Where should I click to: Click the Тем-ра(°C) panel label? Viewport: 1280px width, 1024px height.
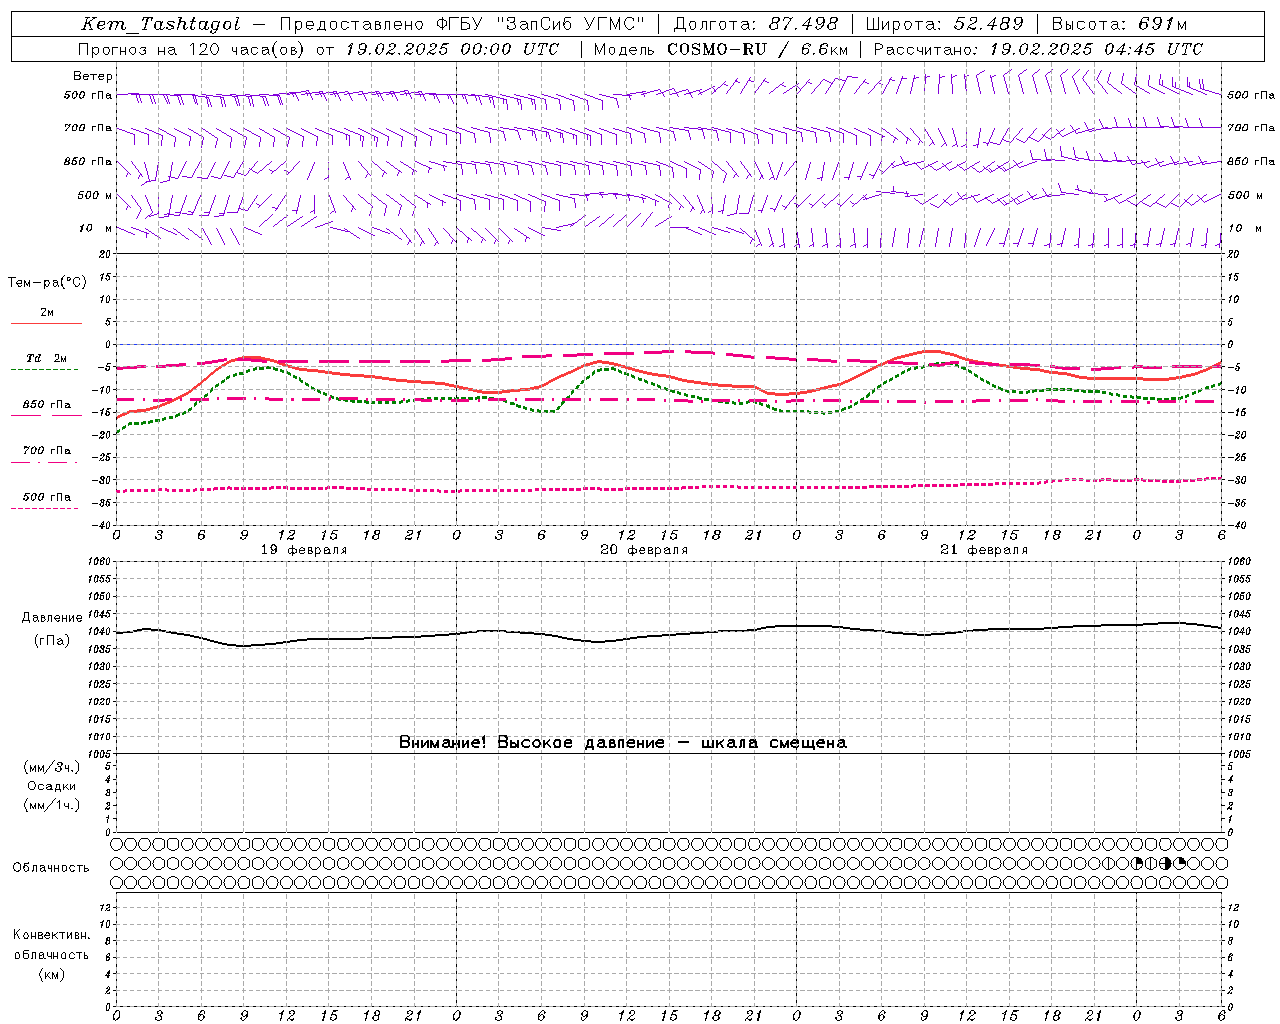coord(47,283)
